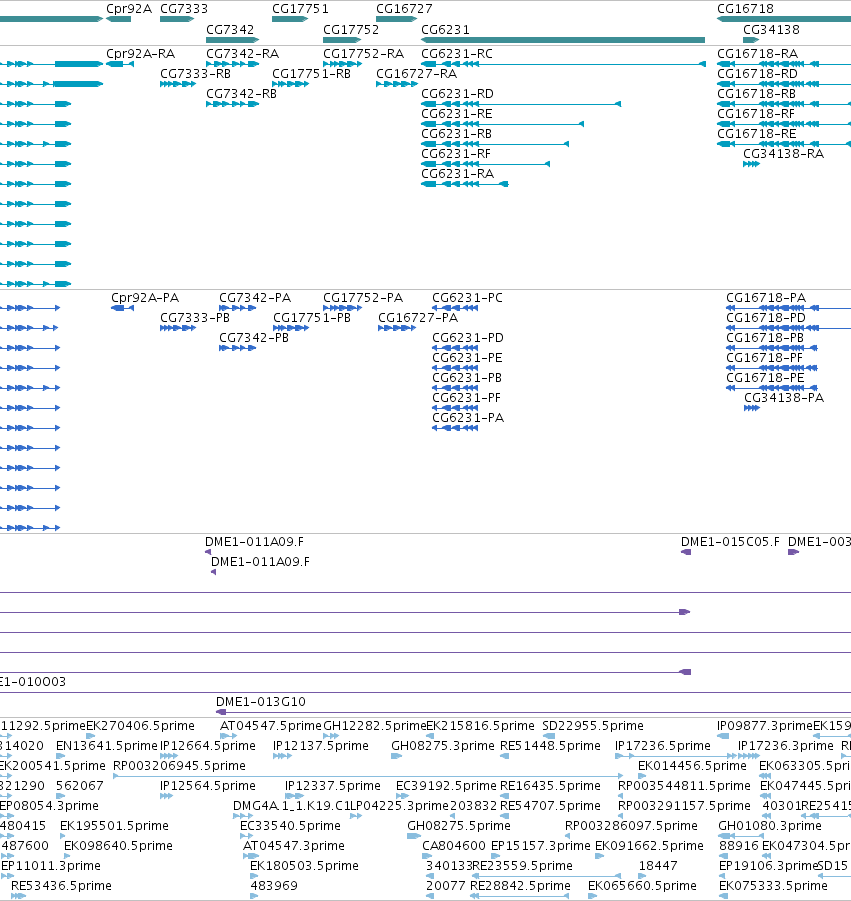
Task: Click transcript CG7342-RB
Action: click(241, 94)
